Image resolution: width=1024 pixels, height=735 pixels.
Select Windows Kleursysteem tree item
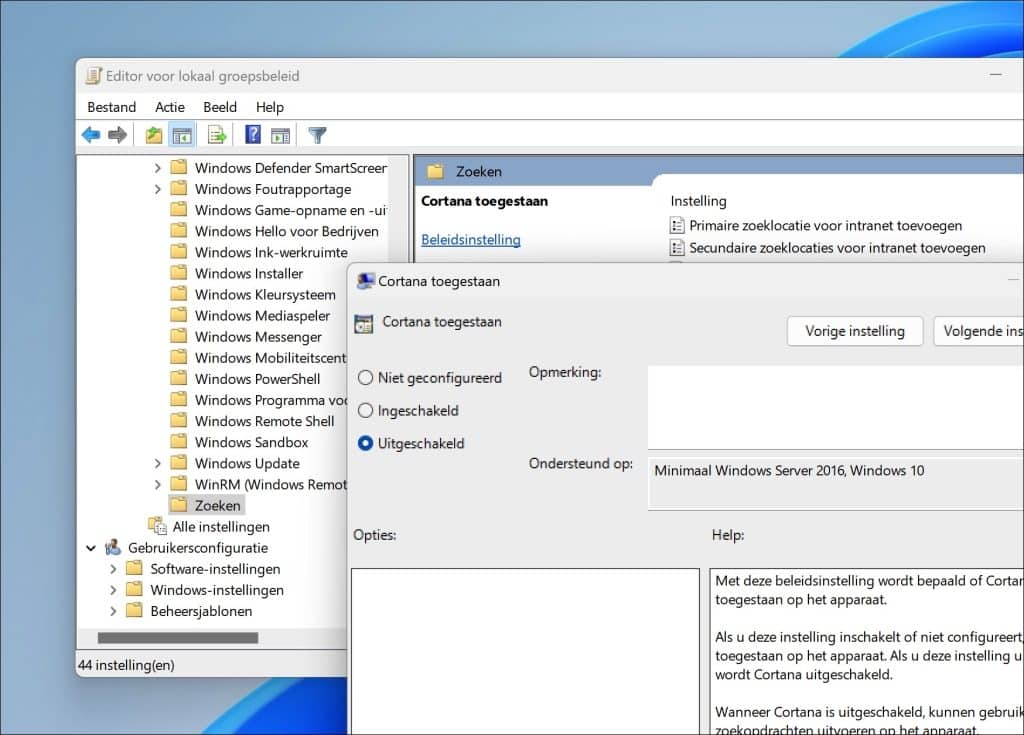pos(265,295)
